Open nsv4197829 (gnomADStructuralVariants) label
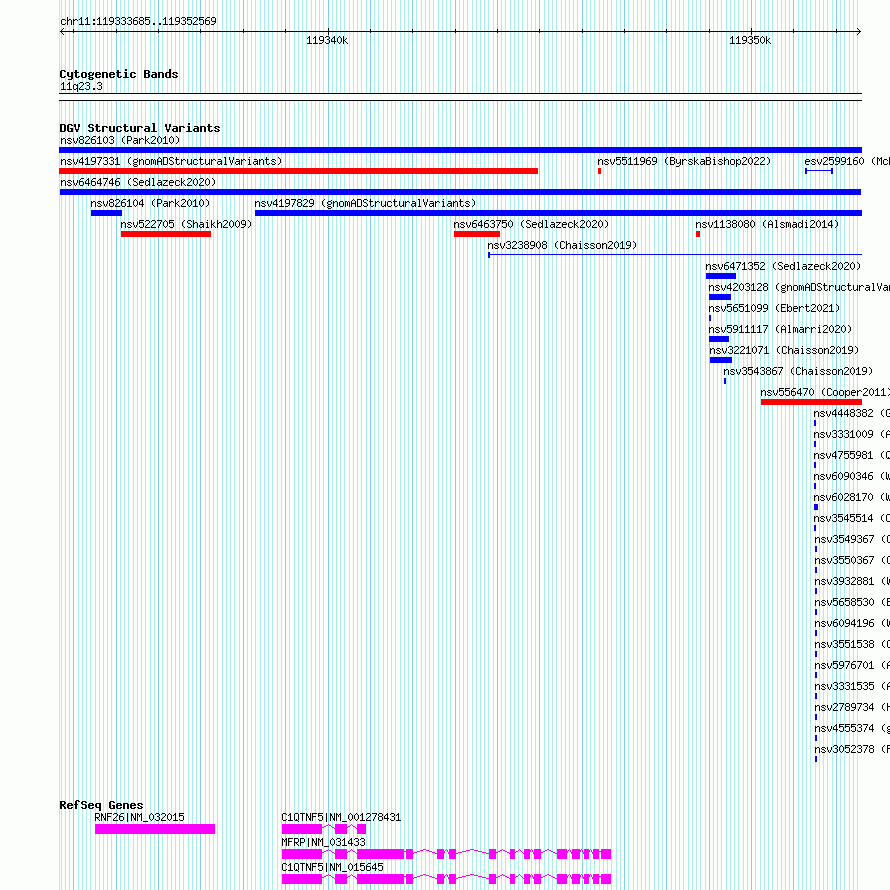This screenshot has height=890, width=890. point(365,203)
